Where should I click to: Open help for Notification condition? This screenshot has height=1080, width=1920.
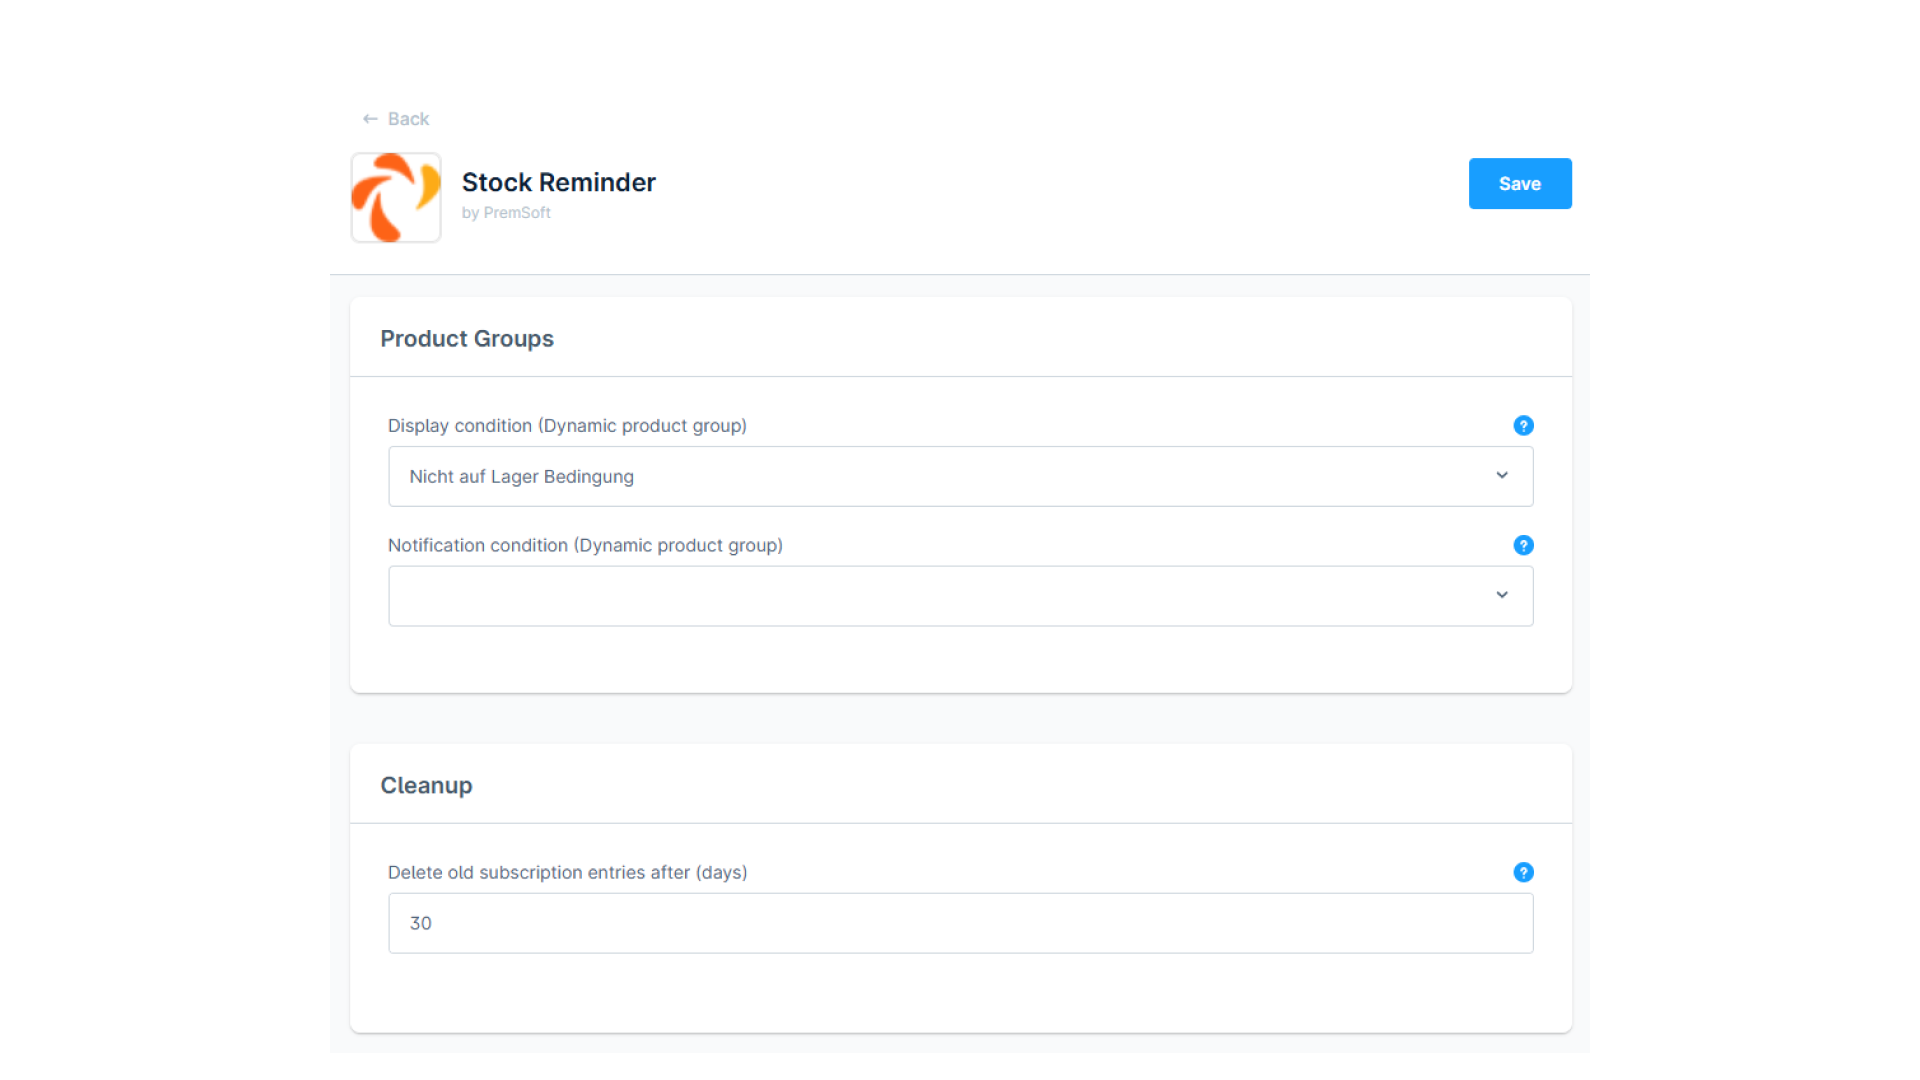[x=1523, y=546]
